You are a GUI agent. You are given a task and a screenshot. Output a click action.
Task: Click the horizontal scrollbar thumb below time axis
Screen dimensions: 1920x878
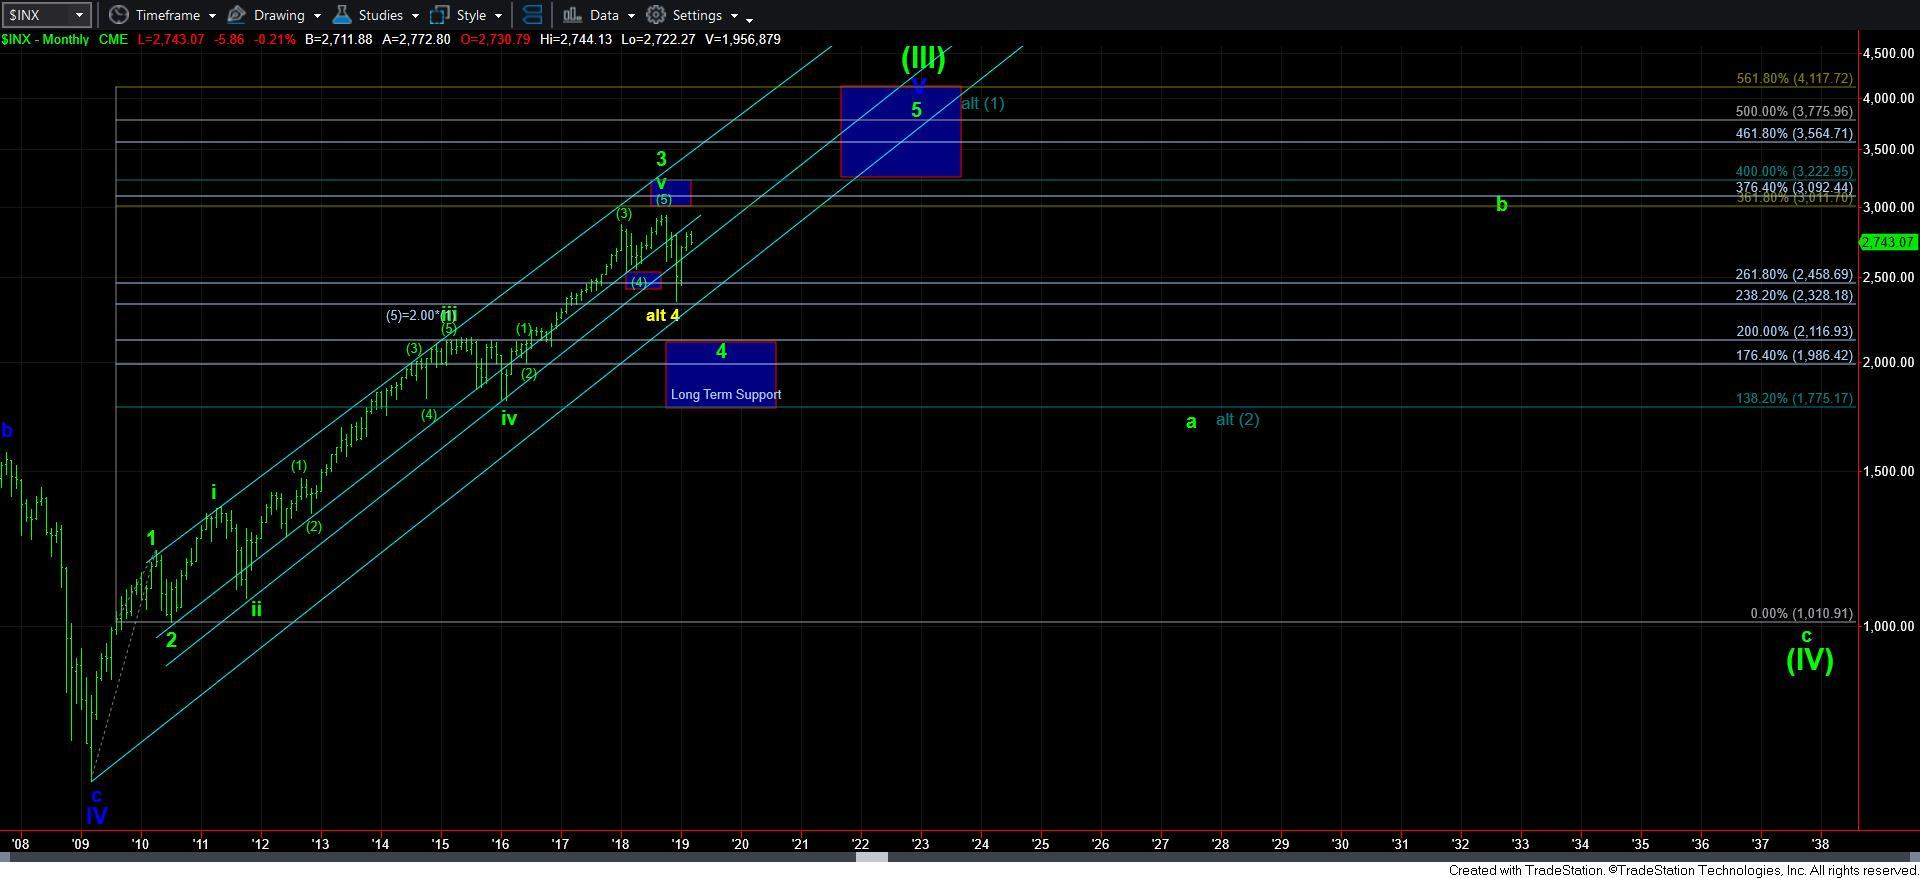click(871, 857)
